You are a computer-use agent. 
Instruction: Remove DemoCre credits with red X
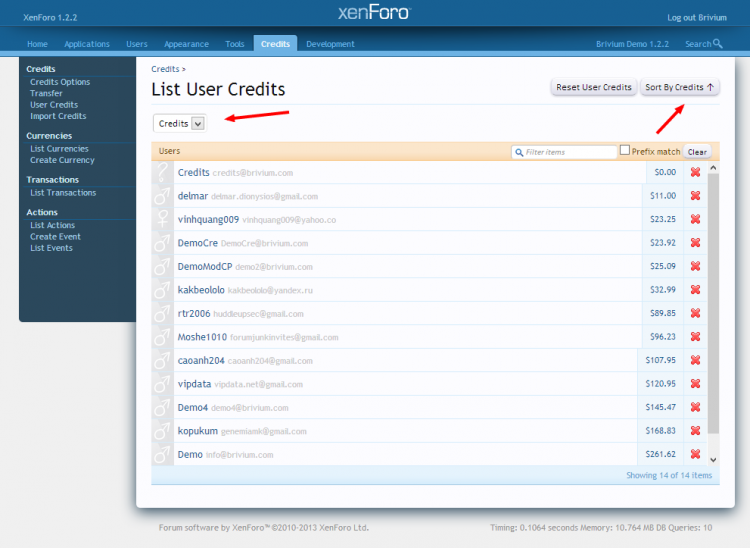tap(695, 242)
